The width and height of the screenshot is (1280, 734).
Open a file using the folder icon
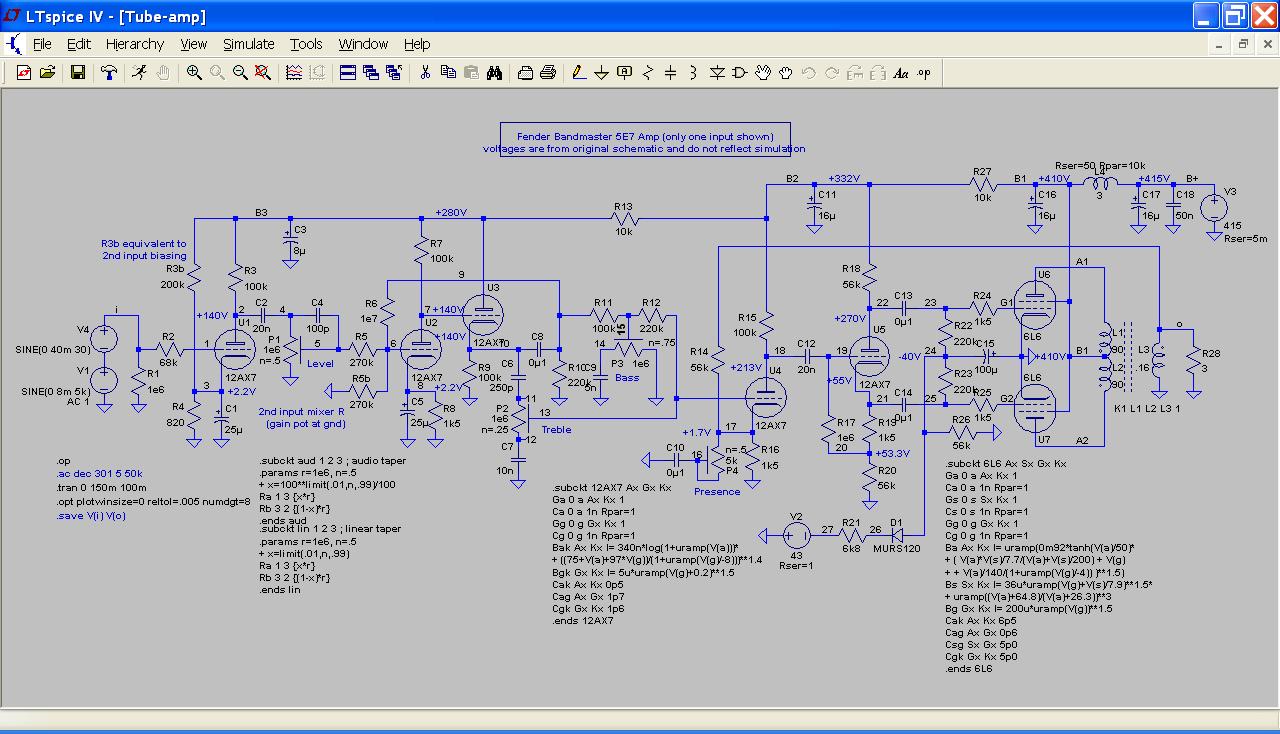click(x=46, y=73)
